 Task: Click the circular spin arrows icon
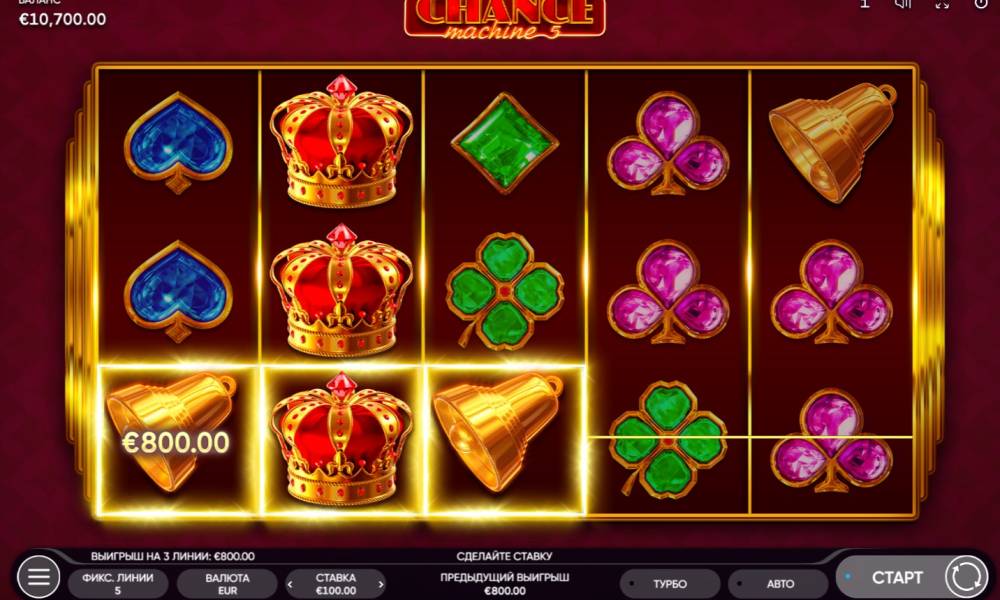pyautogui.click(x=966, y=577)
